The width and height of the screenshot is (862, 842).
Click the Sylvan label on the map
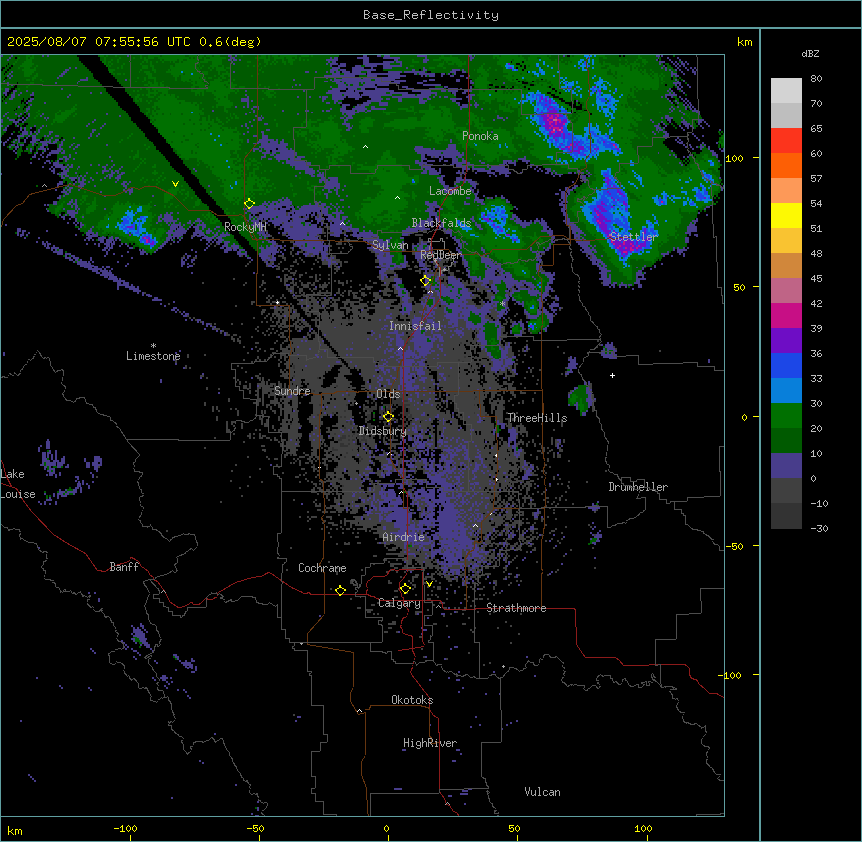click(390, 245)
